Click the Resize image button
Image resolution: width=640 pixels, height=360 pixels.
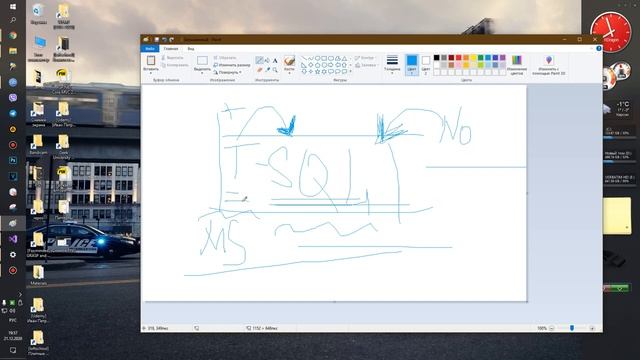click(231, 65)
